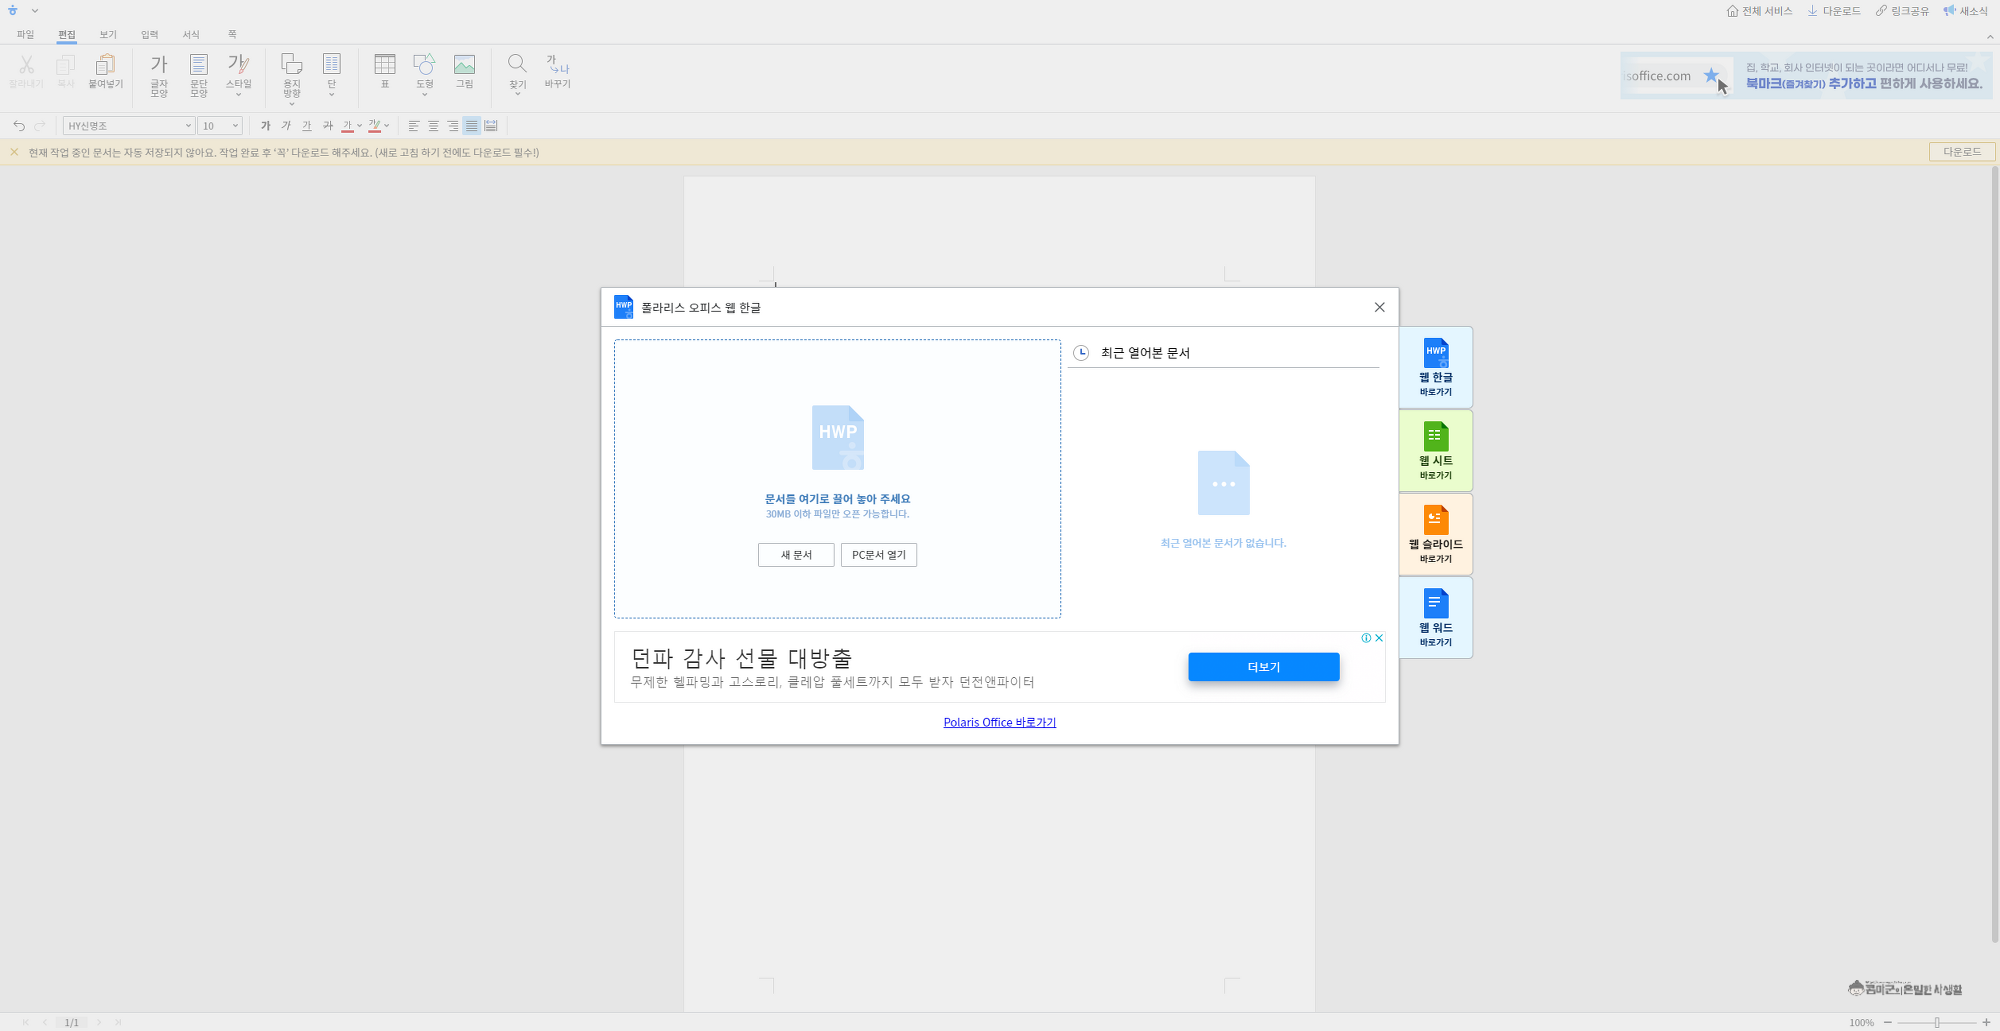Switch to the 쪽 tab
This screenshot has height=1031, width=2000.
pos(232,35)
